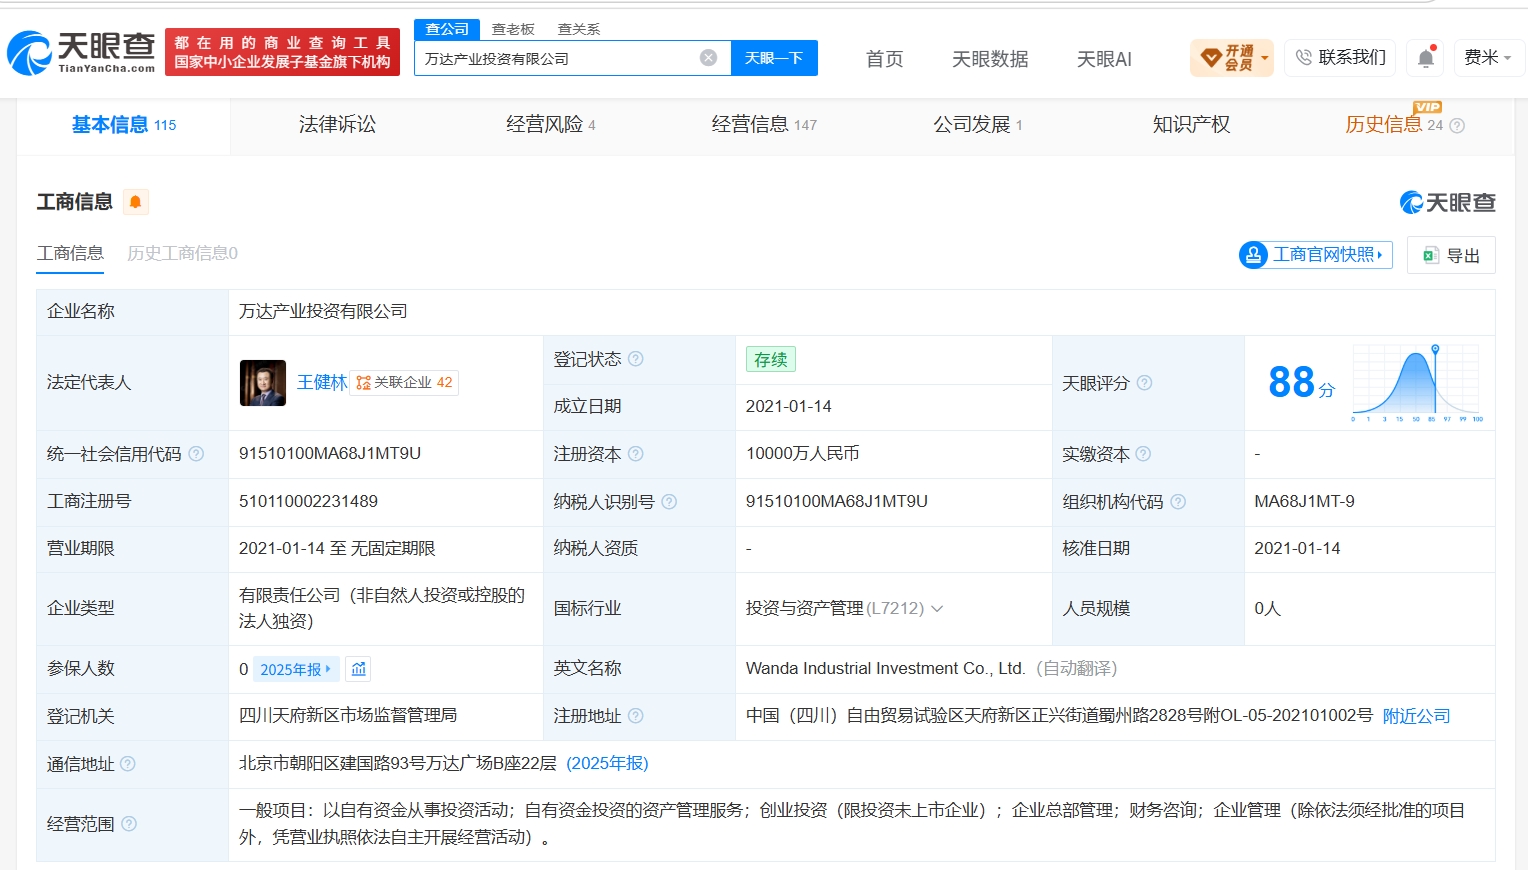Select the 查关系 search mode tab

coord(579,30)
